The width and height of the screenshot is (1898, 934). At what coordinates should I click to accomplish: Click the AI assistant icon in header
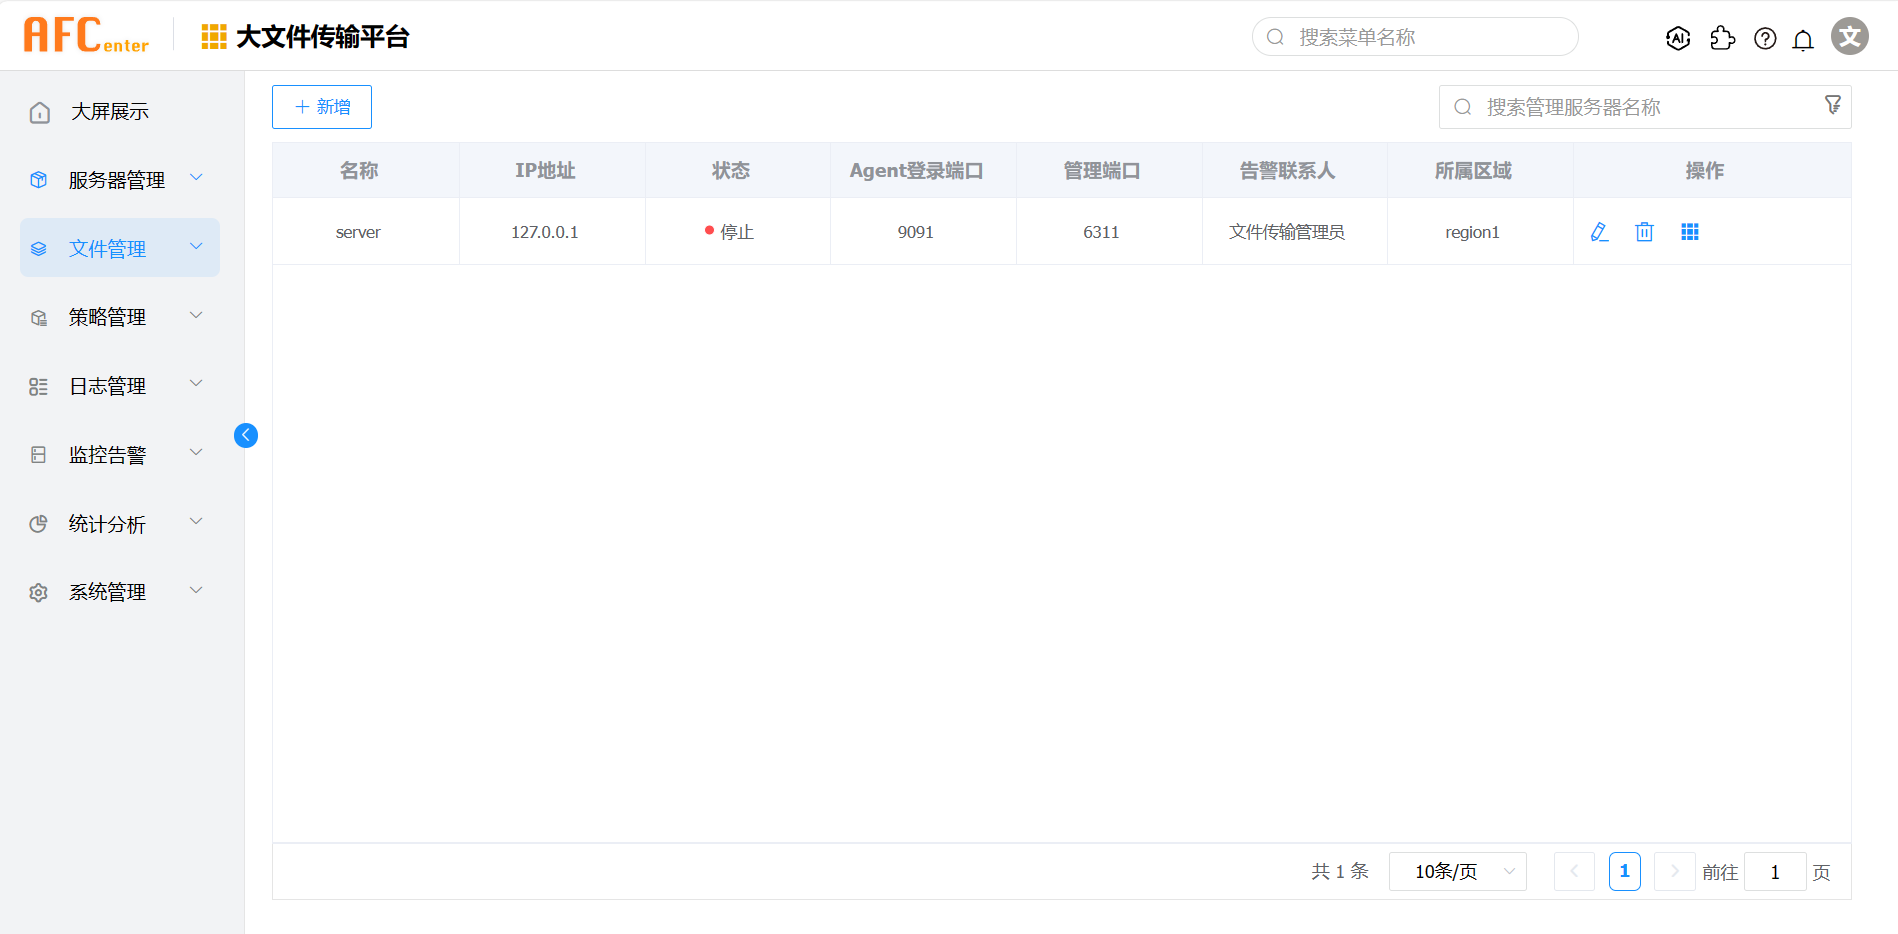[1678, 38]
